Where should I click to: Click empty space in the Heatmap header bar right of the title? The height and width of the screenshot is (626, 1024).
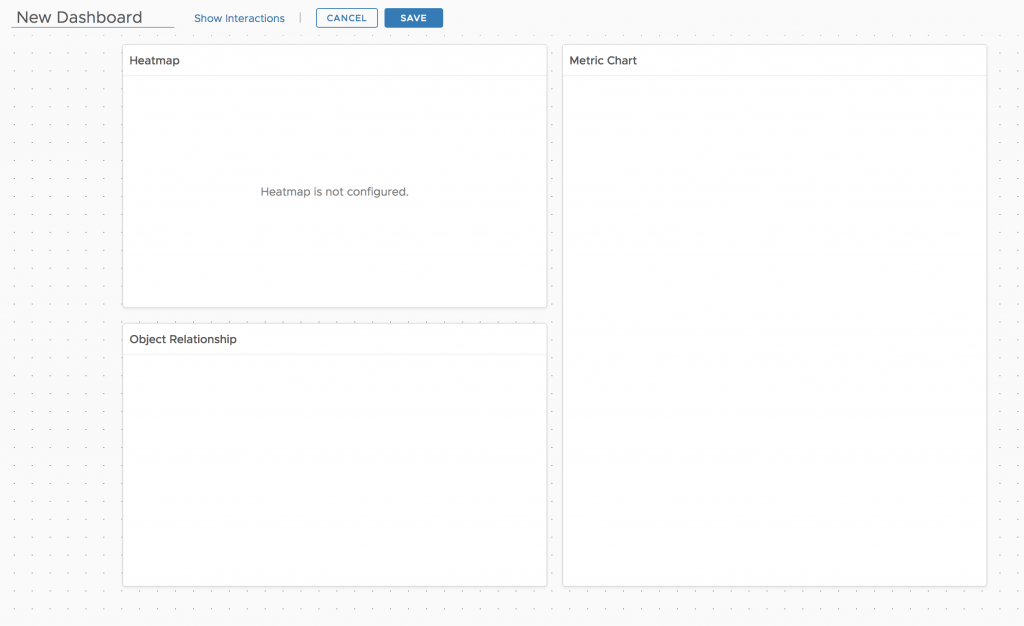[380, 61]
